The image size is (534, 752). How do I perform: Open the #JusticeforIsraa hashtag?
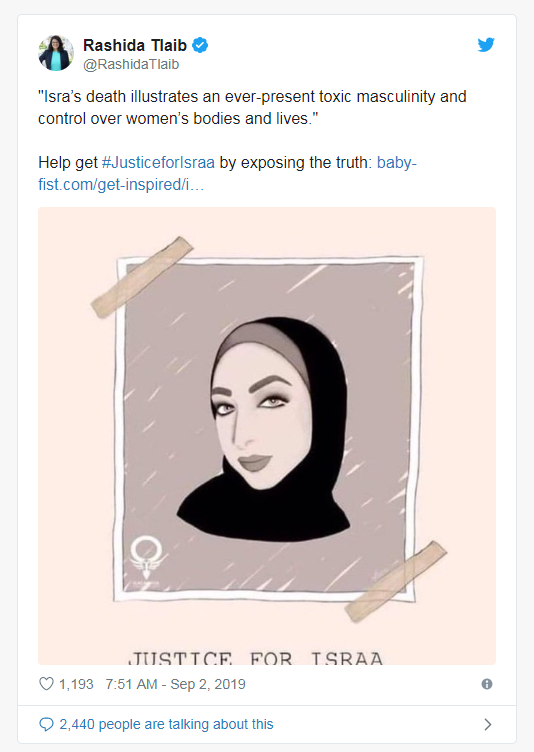[x=158, y=163]
